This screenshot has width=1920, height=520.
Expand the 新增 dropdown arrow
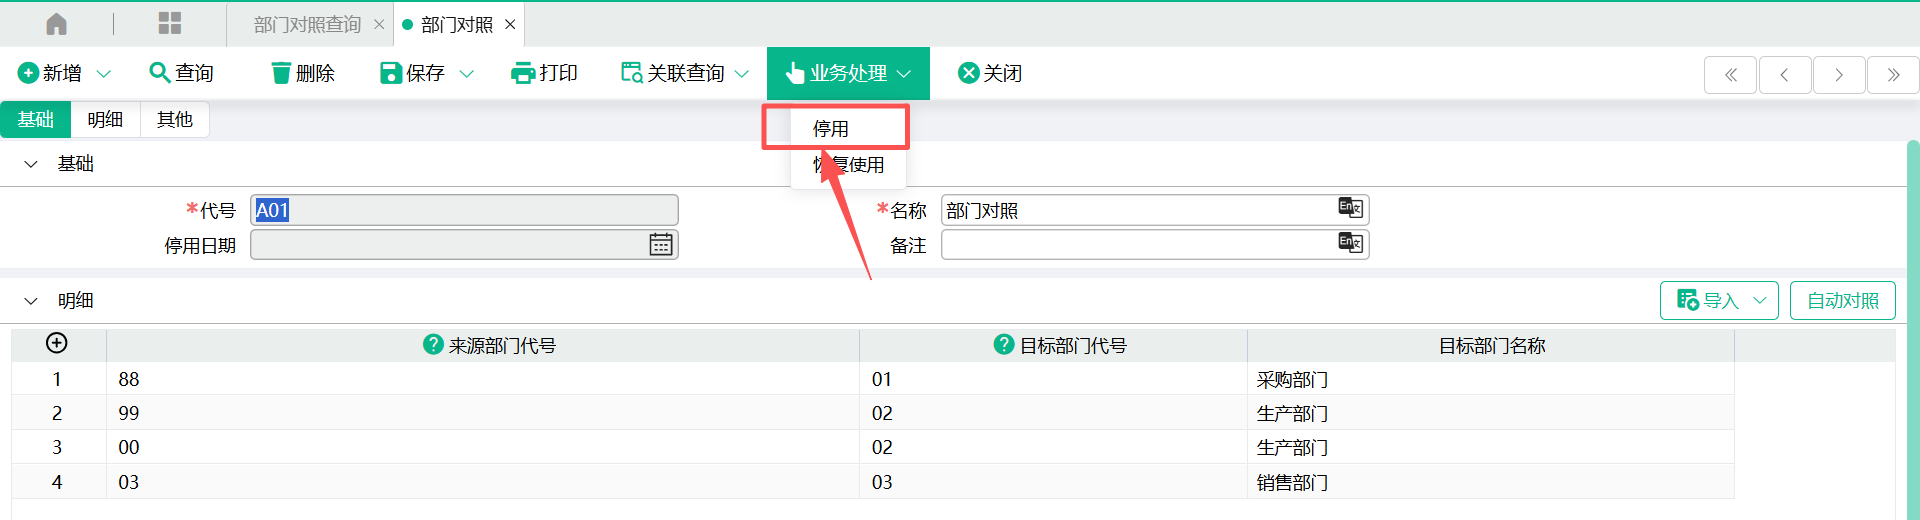[x=104, y=74]
